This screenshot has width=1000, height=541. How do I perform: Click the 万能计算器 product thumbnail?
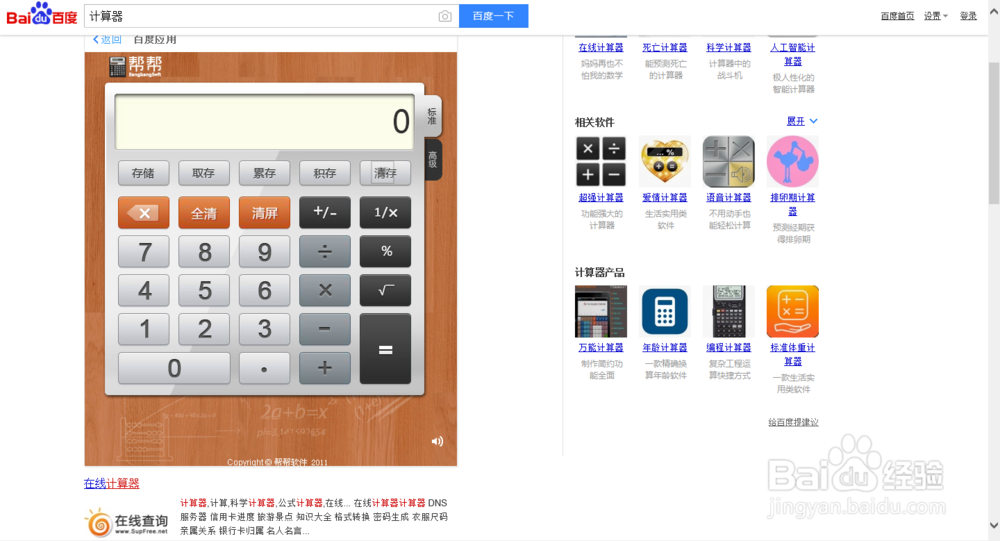pyautogui.click(x=601, y=311)
